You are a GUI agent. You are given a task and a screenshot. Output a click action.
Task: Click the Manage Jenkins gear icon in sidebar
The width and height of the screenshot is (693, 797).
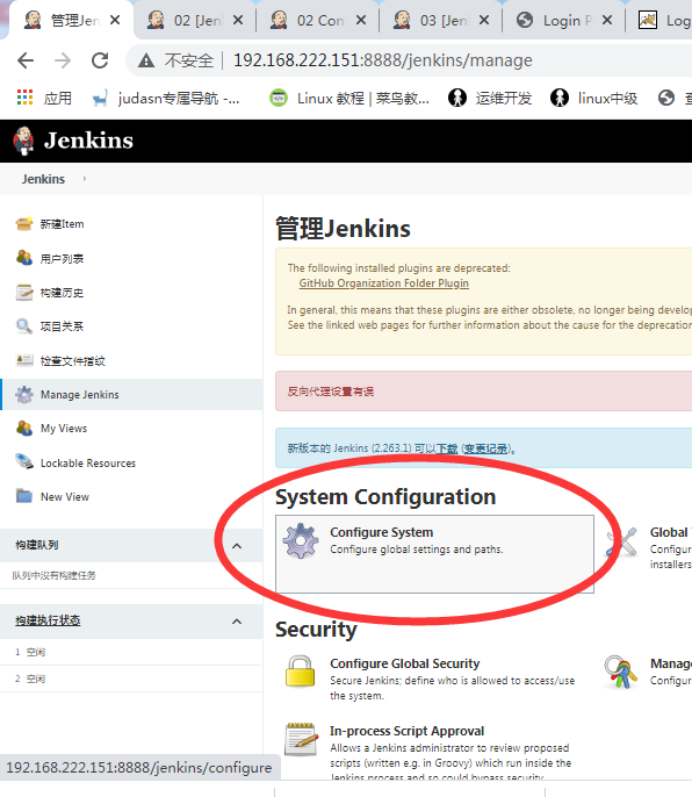point(24,394)
